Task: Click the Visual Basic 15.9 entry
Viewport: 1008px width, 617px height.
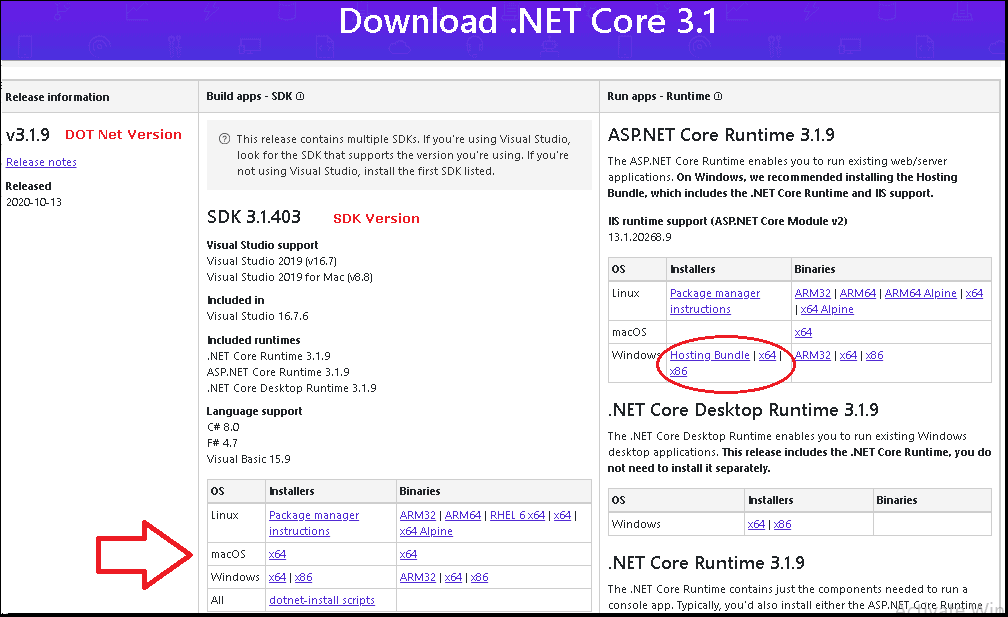Action: click(x=249, y=460)
